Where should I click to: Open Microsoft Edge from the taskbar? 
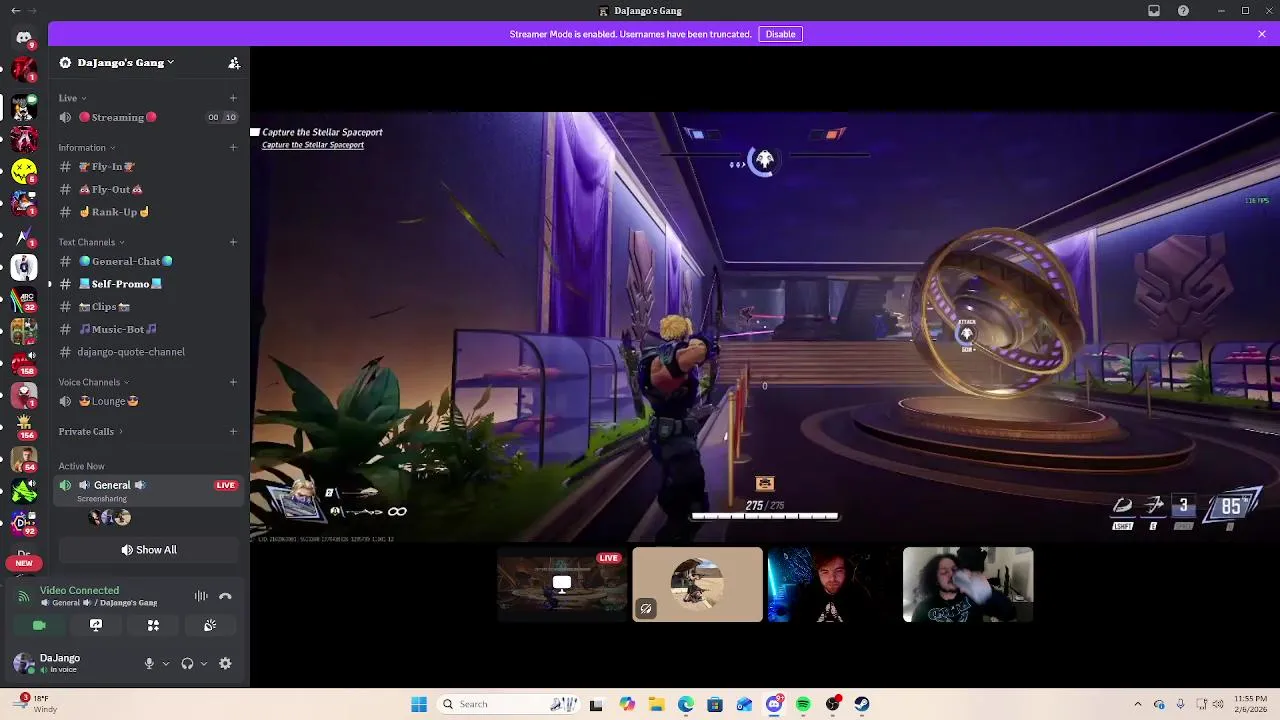[686, 704]
